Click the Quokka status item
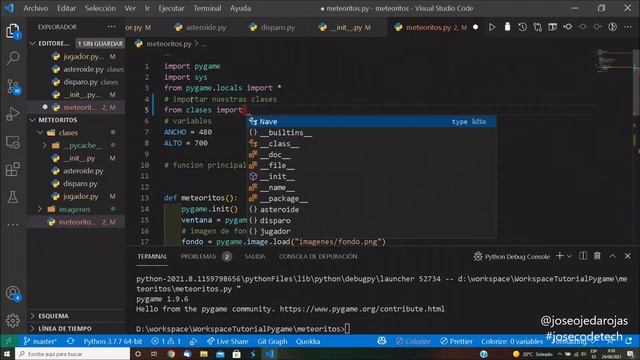 308,341
